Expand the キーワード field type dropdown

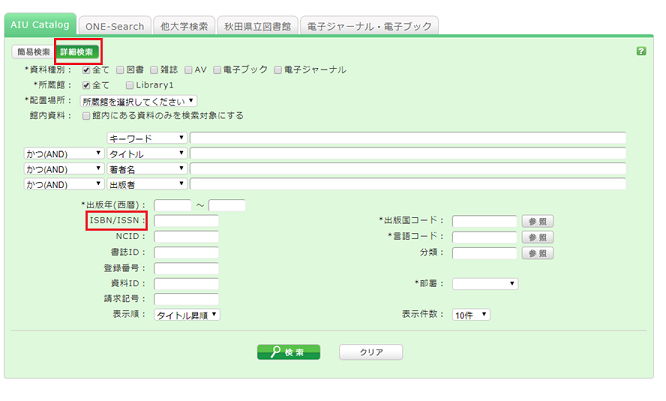(146, 138)
